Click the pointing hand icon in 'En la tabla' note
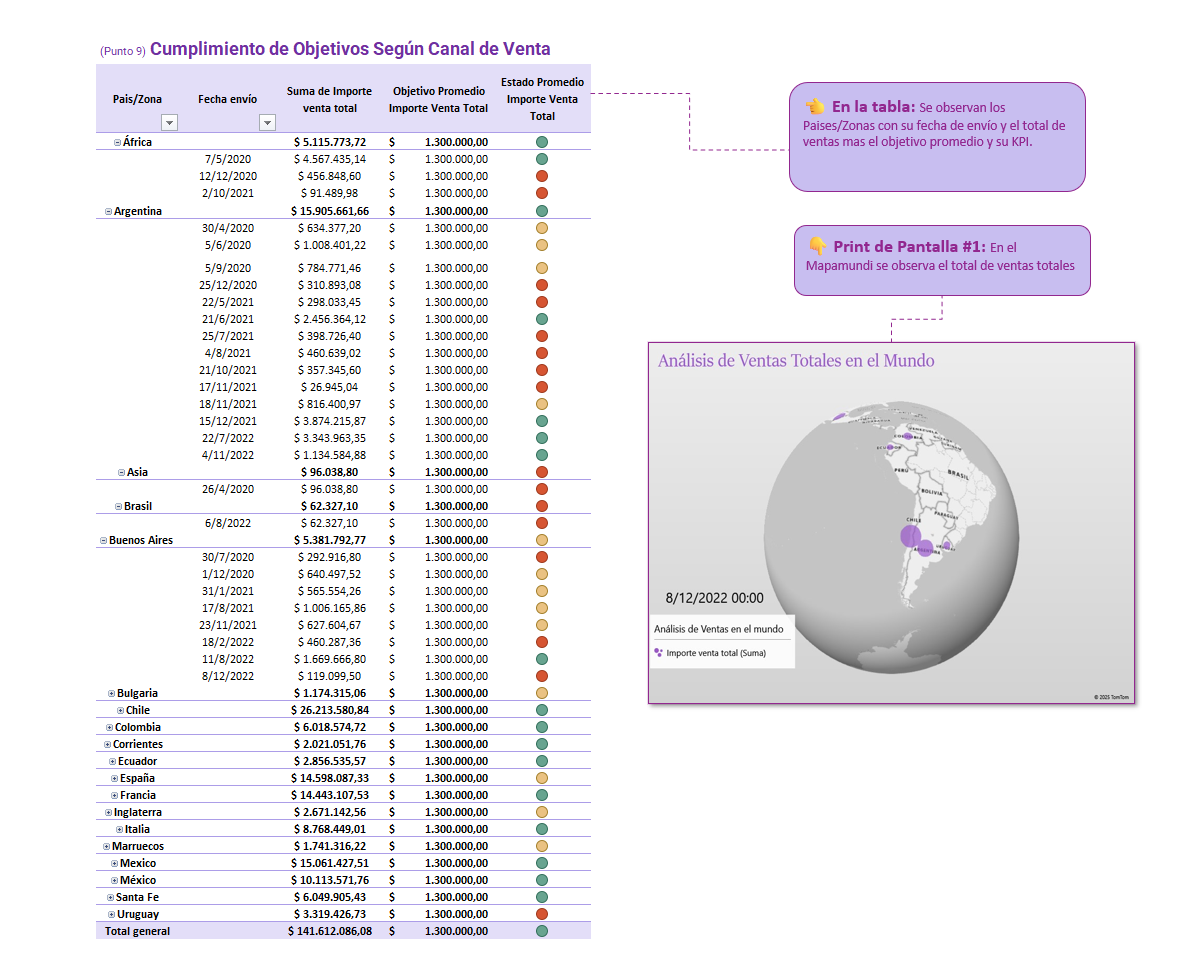This screenshot has height=959, width=1199. (815, 106)
